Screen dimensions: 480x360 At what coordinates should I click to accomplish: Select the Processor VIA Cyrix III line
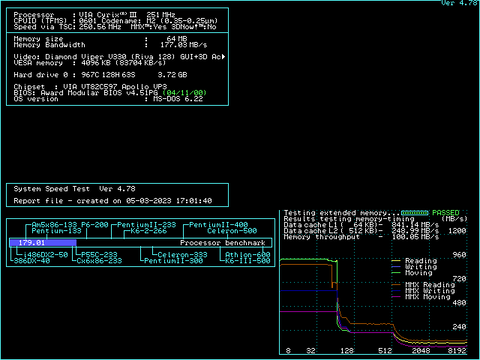[x=94, y=15]
